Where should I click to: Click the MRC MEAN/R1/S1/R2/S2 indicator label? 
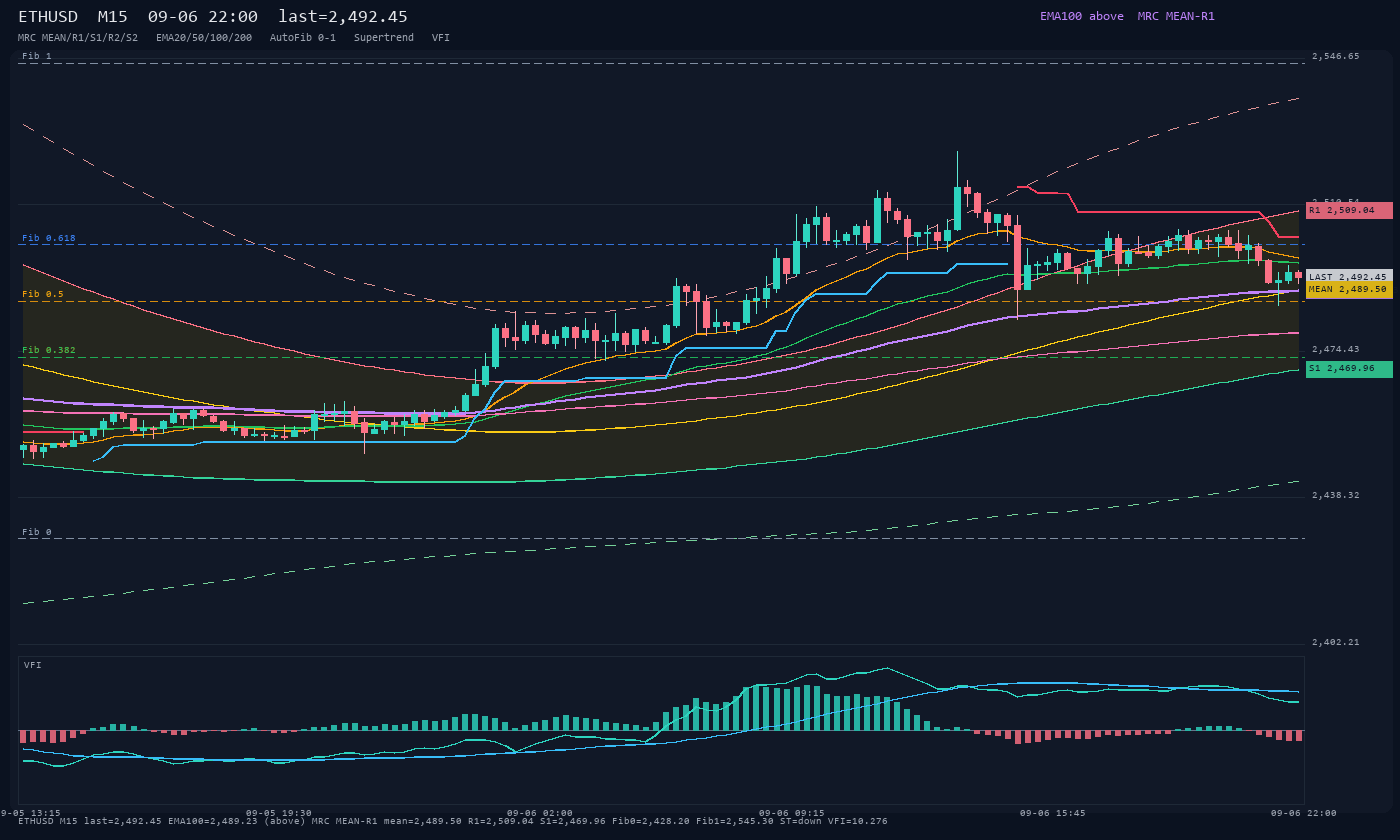pyautogui.click(x=78, y=37)
